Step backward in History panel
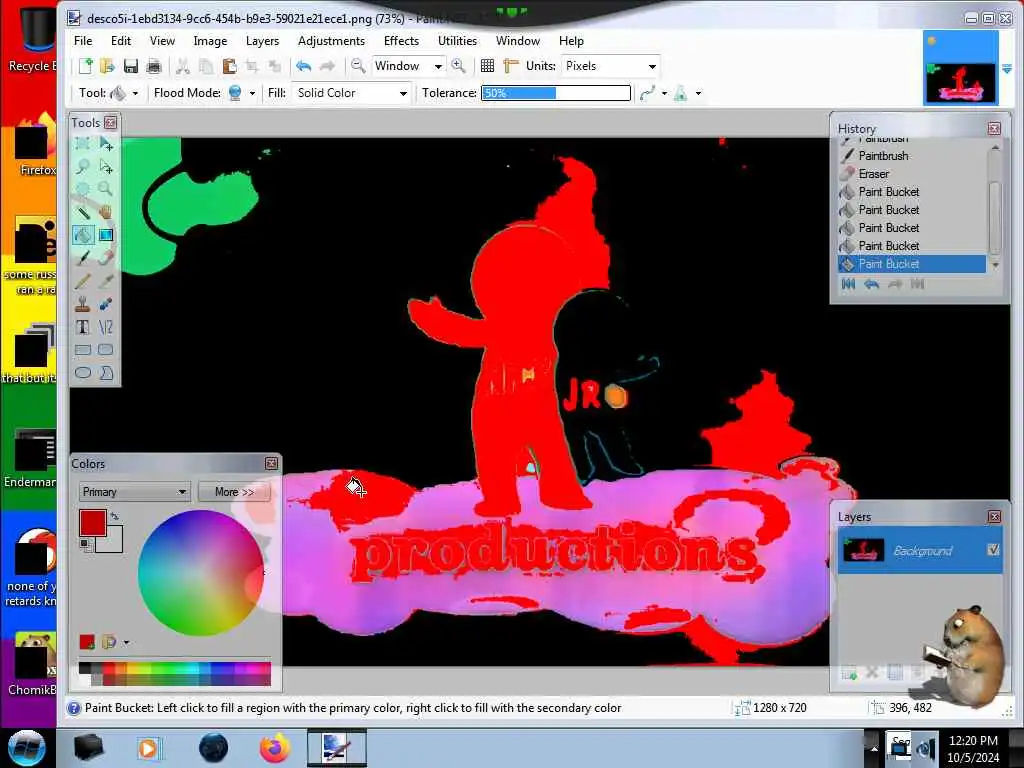Screen dimensions: 1024x768 click(871, 284)
